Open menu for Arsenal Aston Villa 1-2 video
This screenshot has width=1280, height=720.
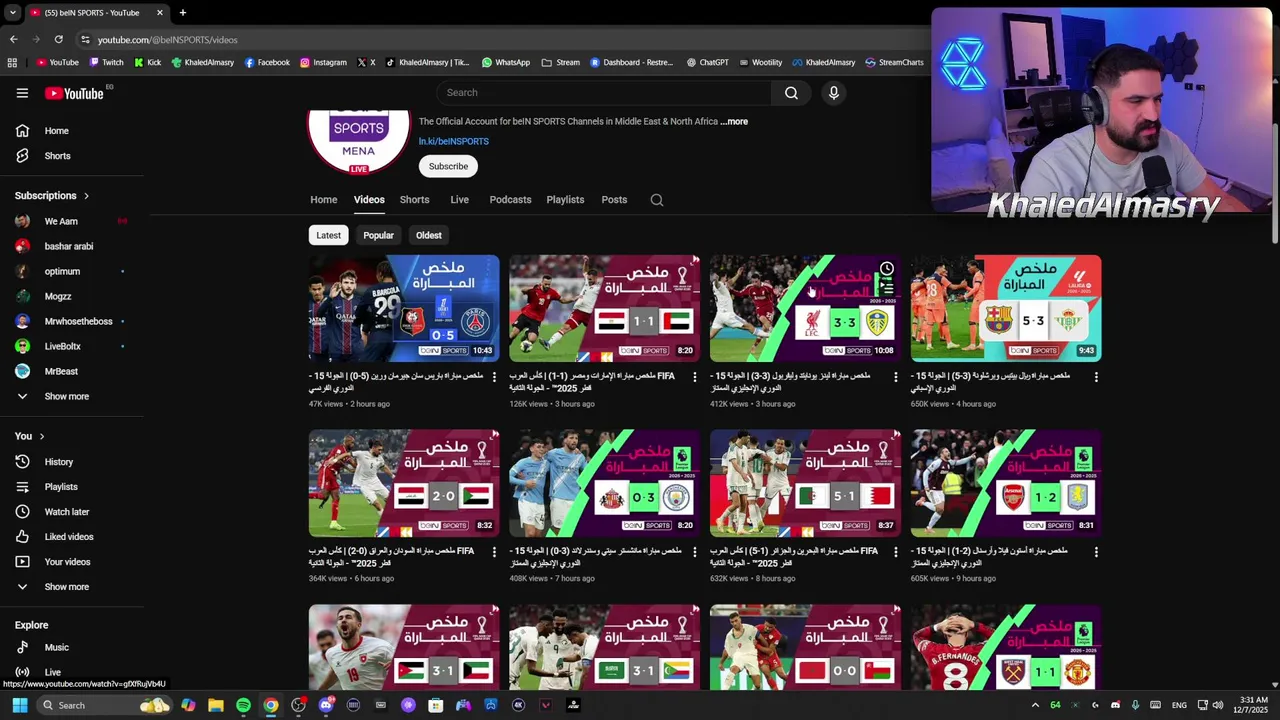pos(1096,552)
